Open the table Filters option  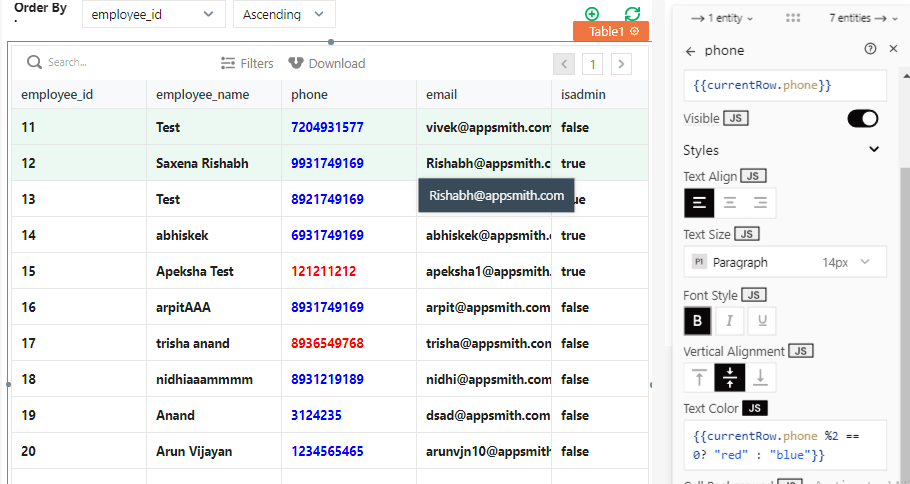pyautogui.click(x=247, y=63)
